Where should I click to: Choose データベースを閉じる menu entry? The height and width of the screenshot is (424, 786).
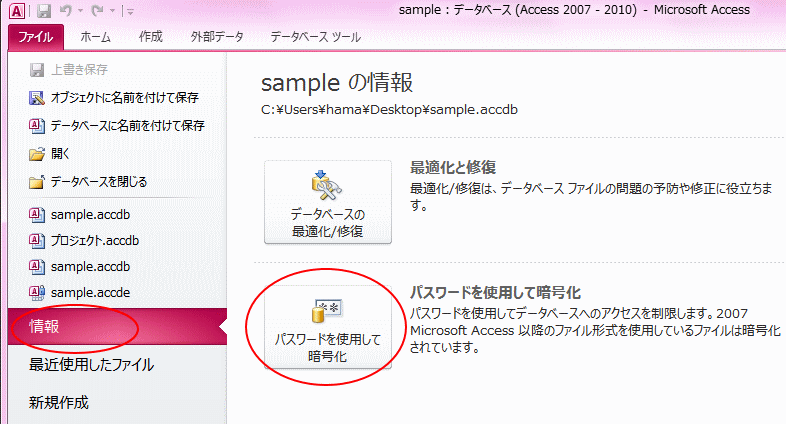click(x=99, y=181)
